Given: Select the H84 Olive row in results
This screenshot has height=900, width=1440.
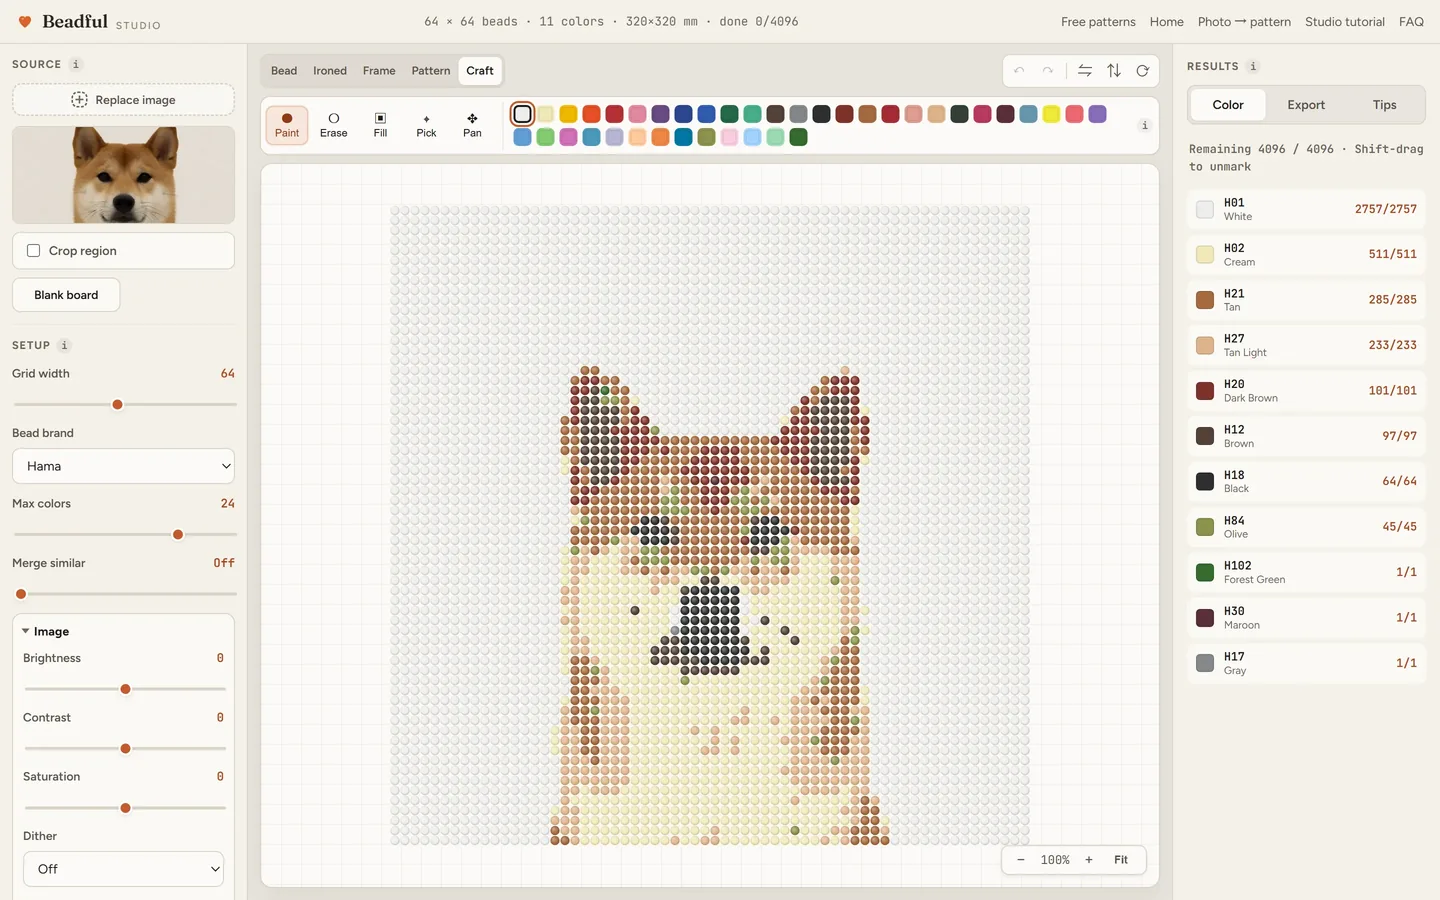Looking at the screenshot, I should pyautogui.click(x=1306, y=527).
